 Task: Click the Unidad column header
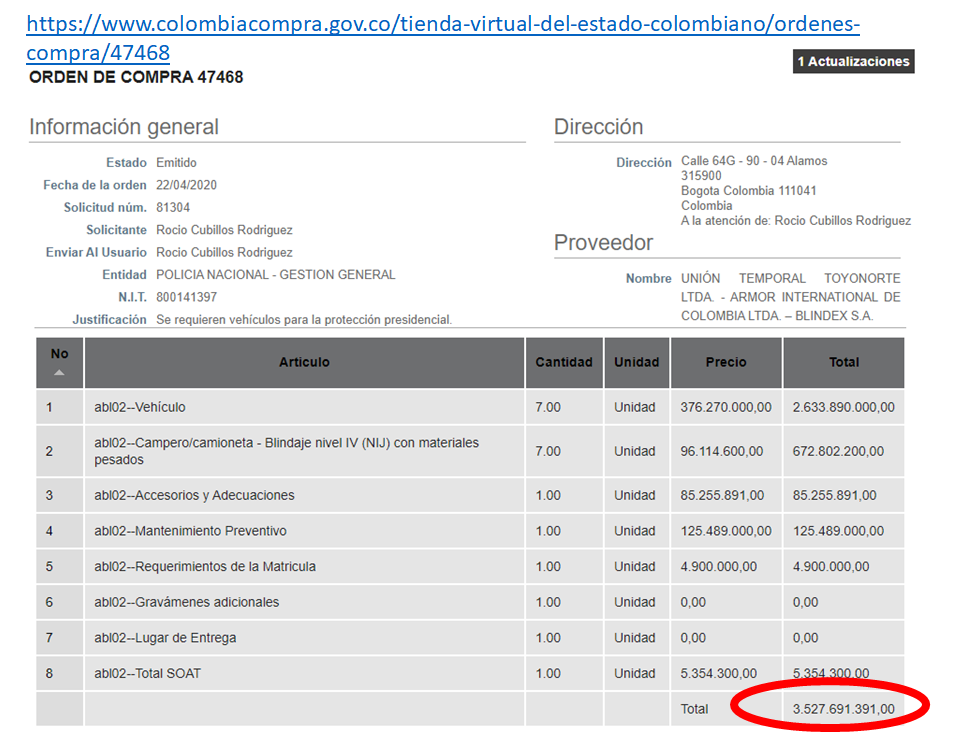(x=636, y=362)
